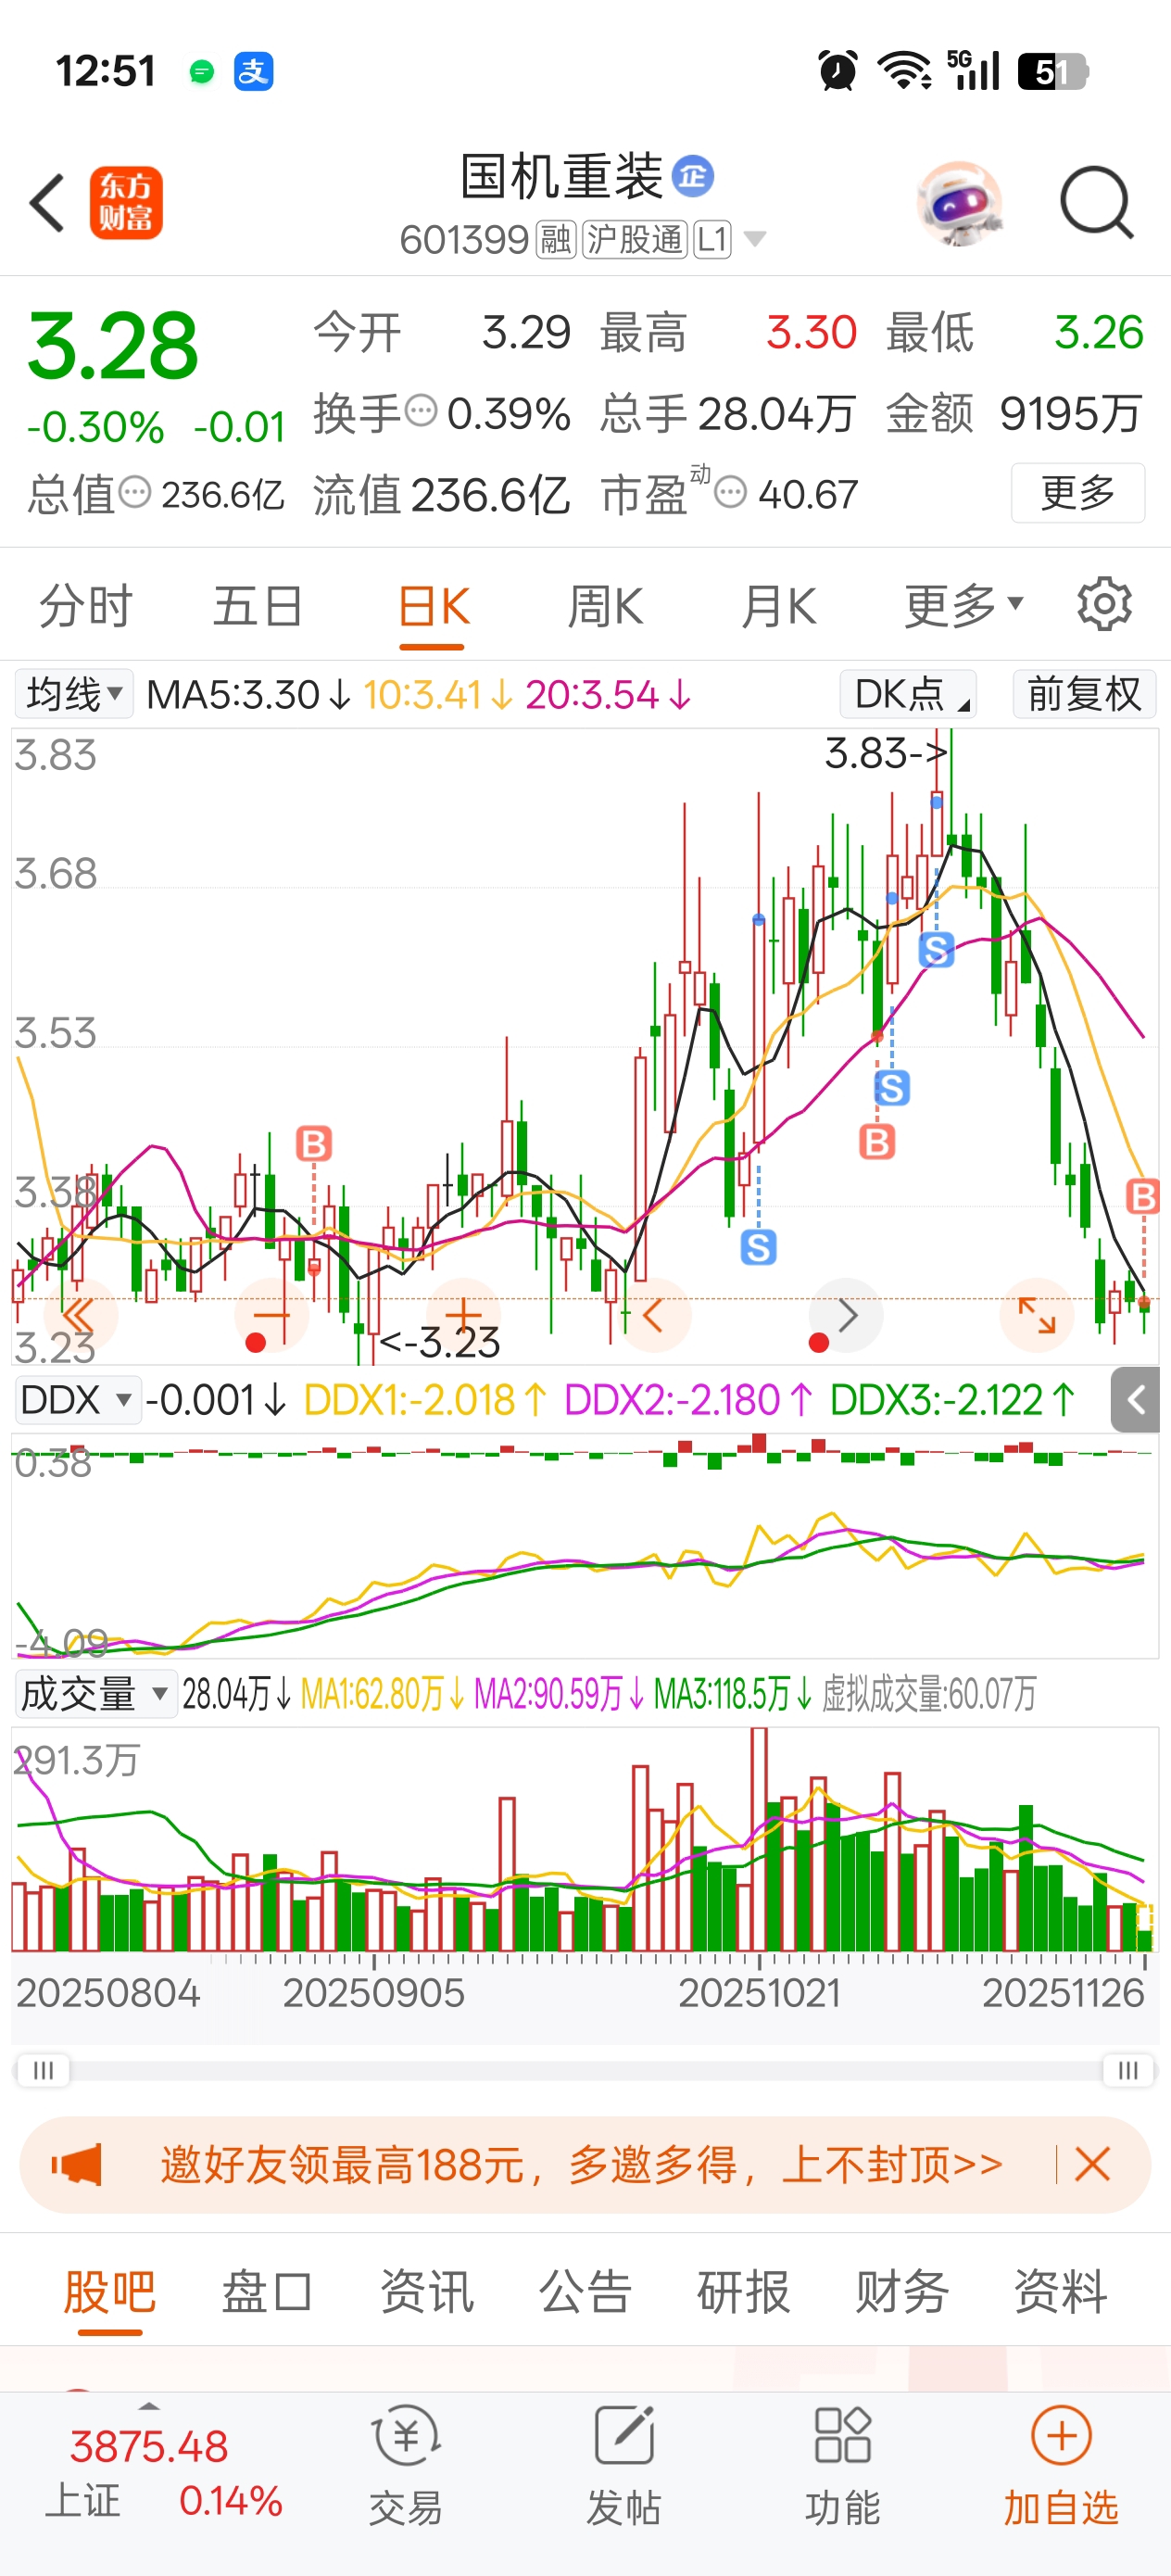This screenshot has height=2576, width=1171.
Task: Open the 成交量 indicator dropdown
Action: (96, 1694)
